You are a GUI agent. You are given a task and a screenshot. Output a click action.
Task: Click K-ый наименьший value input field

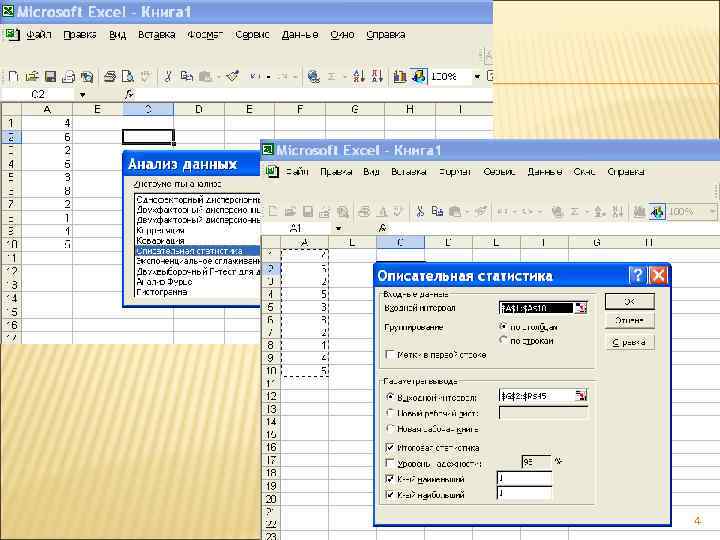click(524, 478)
